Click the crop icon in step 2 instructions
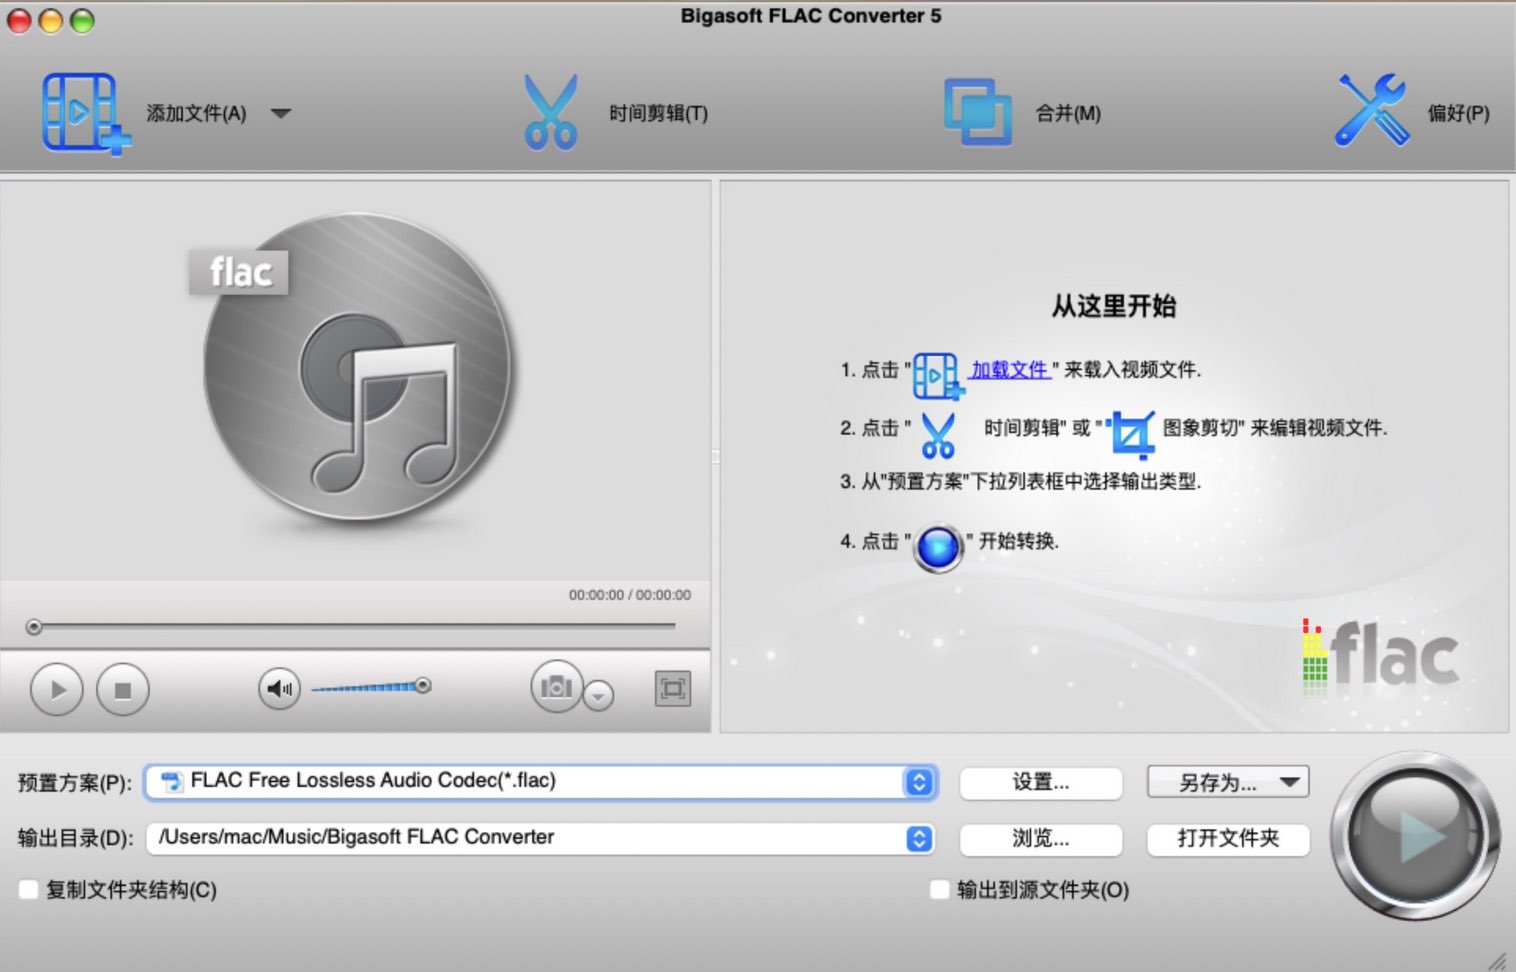This screenshot has width=1516, height=972. click(1133, 434)
